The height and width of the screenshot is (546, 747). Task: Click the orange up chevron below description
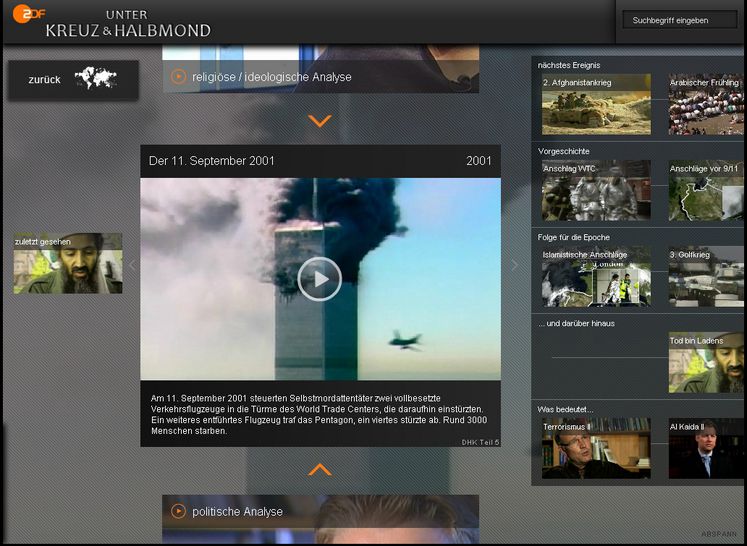tap(320, 470)
